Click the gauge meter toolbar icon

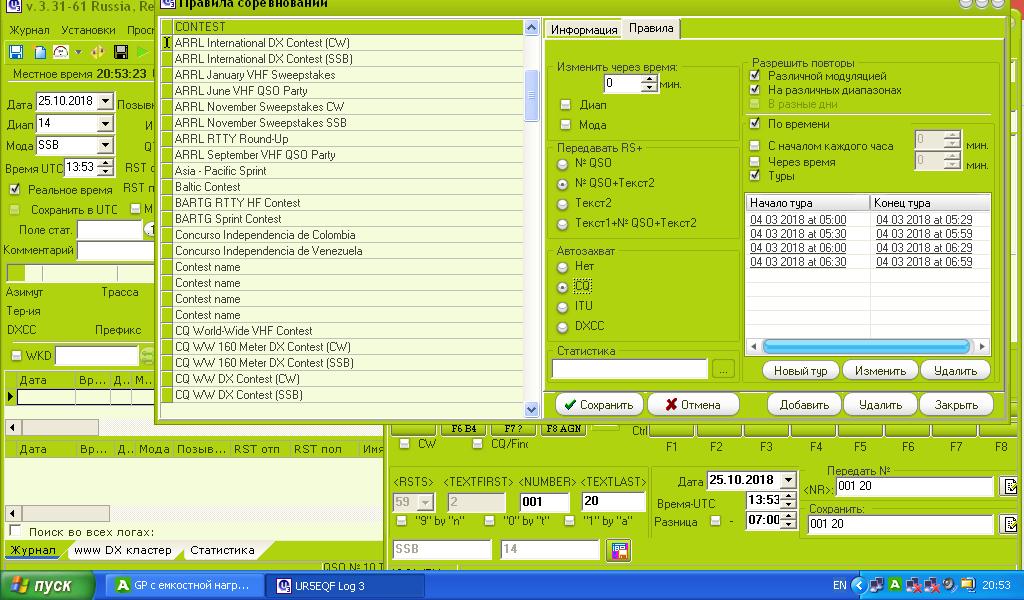coord(62,52)
